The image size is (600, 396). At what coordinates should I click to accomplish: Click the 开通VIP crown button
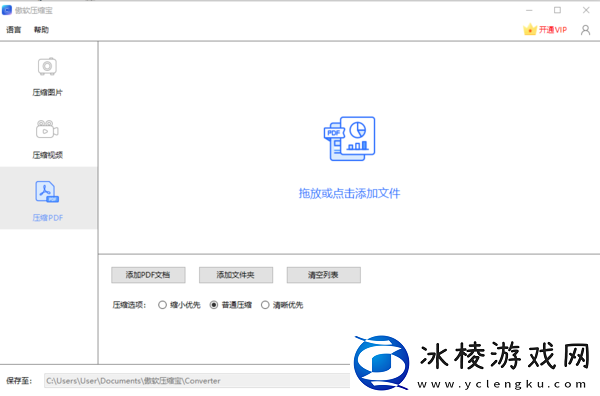click(545, 29)
